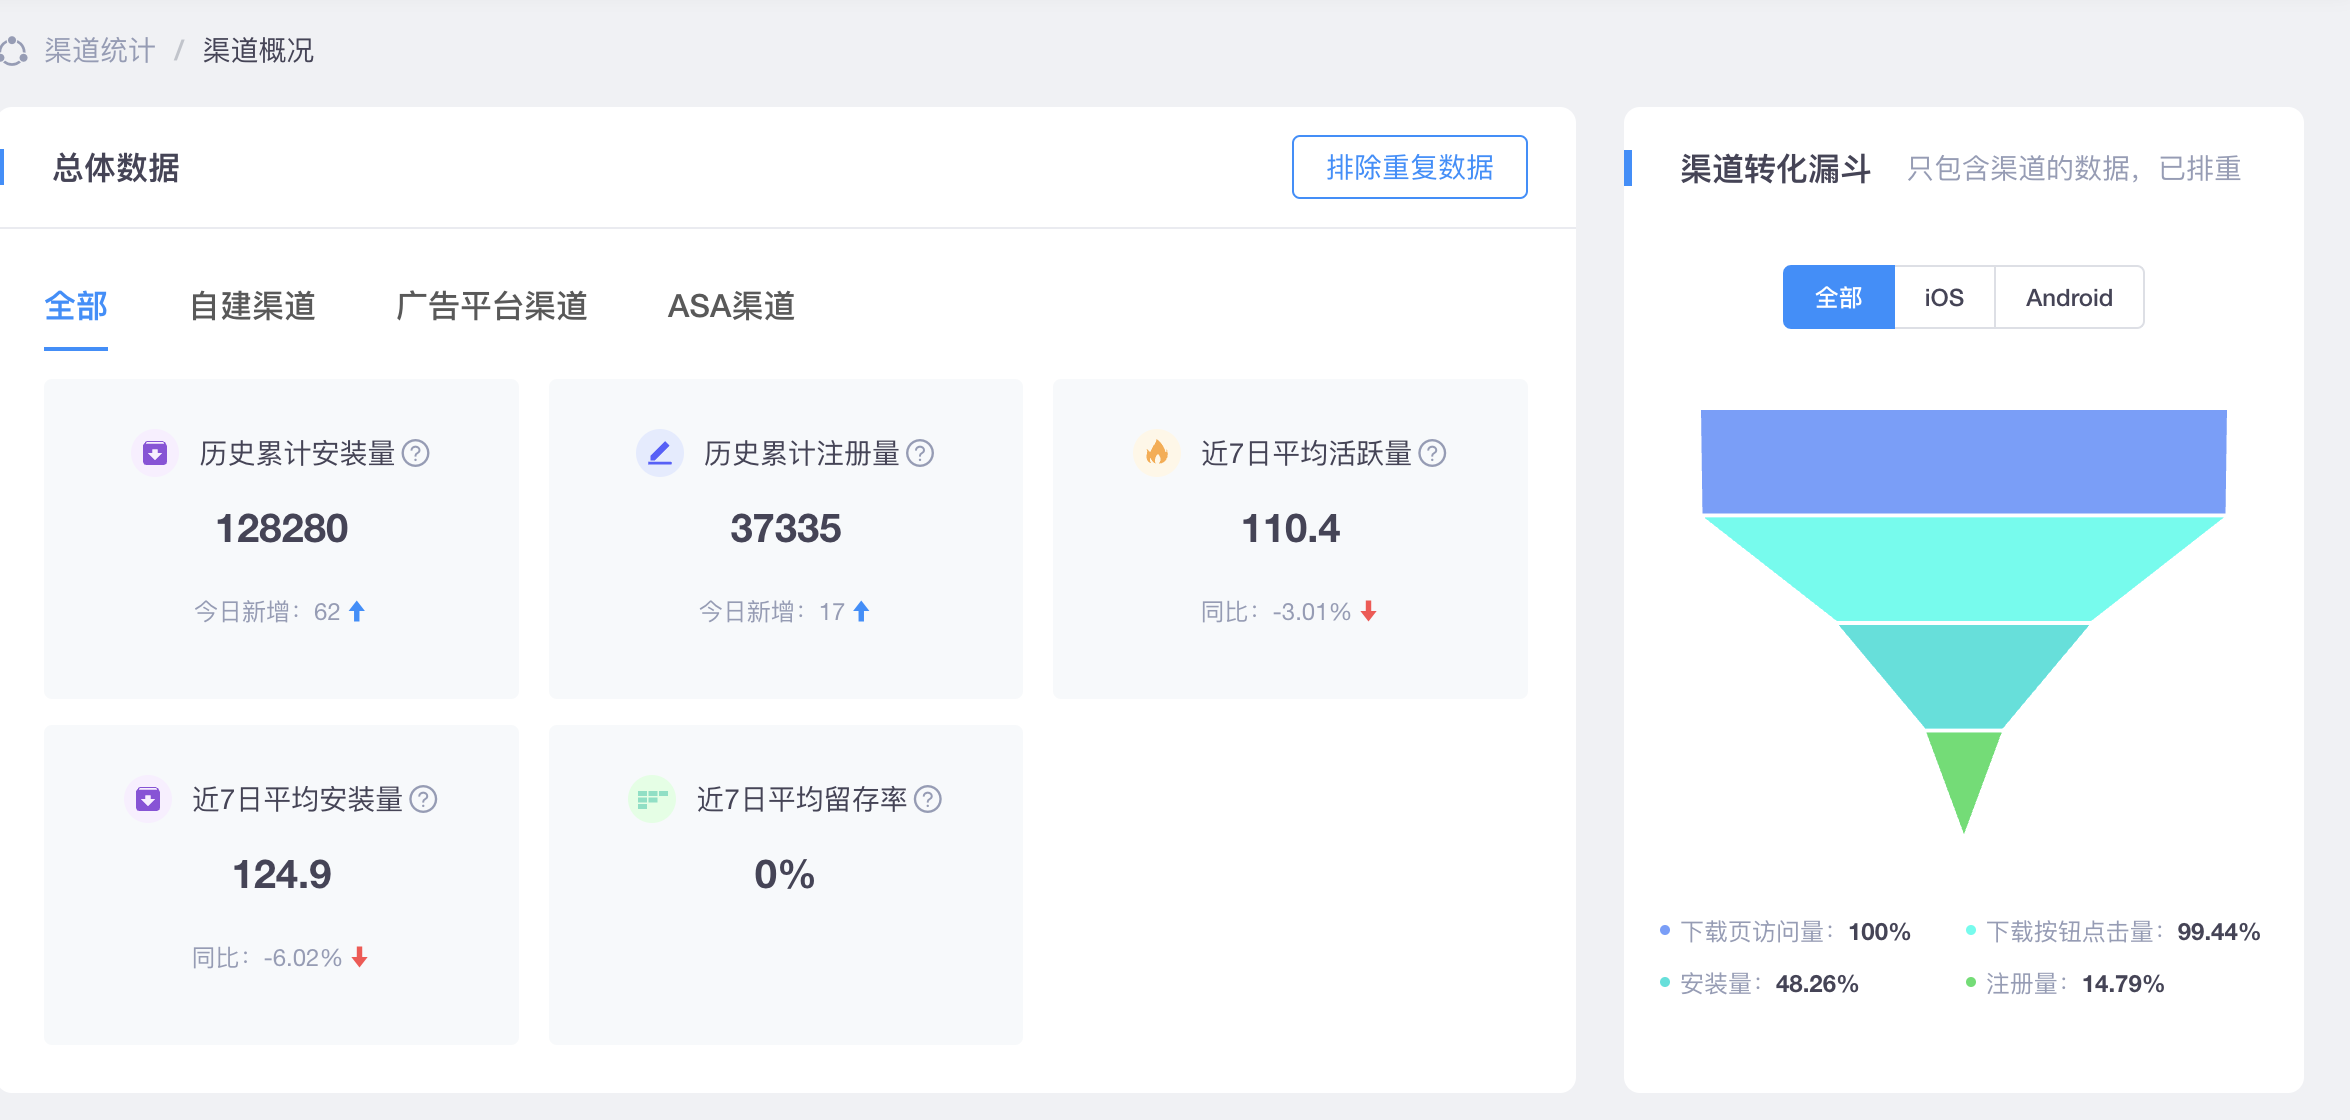Screen dimensions: 2350x1120
Task: Click the 渠道统计 breadcrumb link
Action: tap(99, 50)
